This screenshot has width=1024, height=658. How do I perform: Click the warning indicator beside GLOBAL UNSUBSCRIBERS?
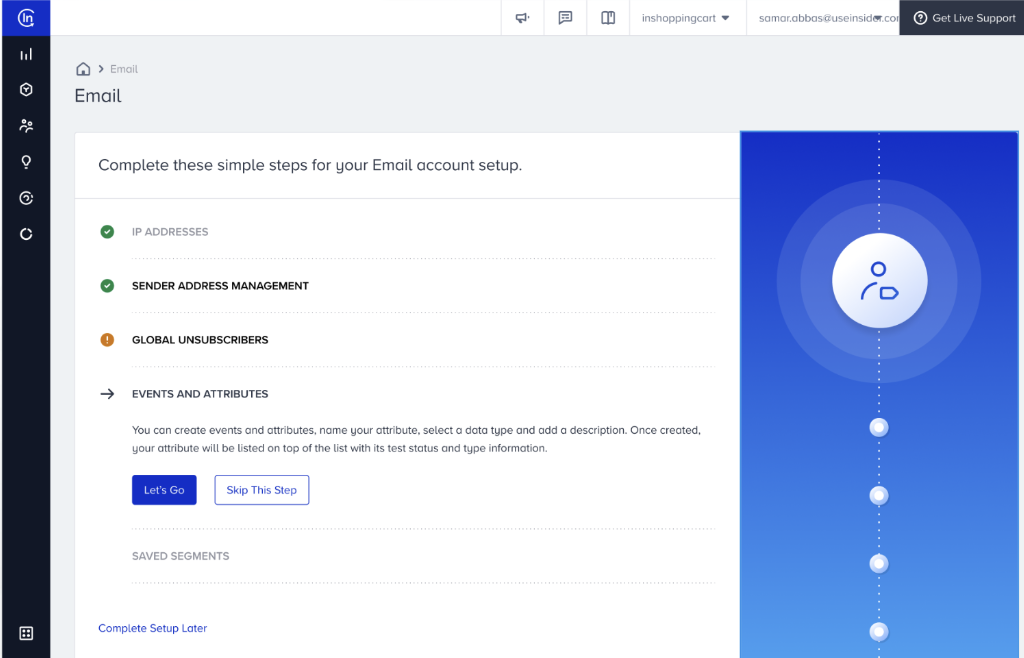[107, 339]
